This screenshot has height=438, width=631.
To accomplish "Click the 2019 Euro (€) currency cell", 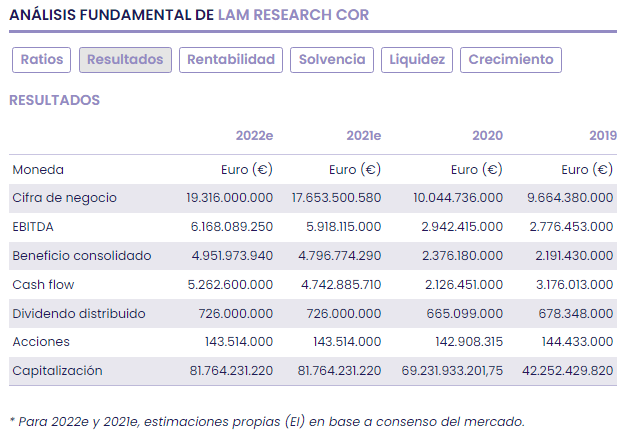I will click(x=587, y=169).
